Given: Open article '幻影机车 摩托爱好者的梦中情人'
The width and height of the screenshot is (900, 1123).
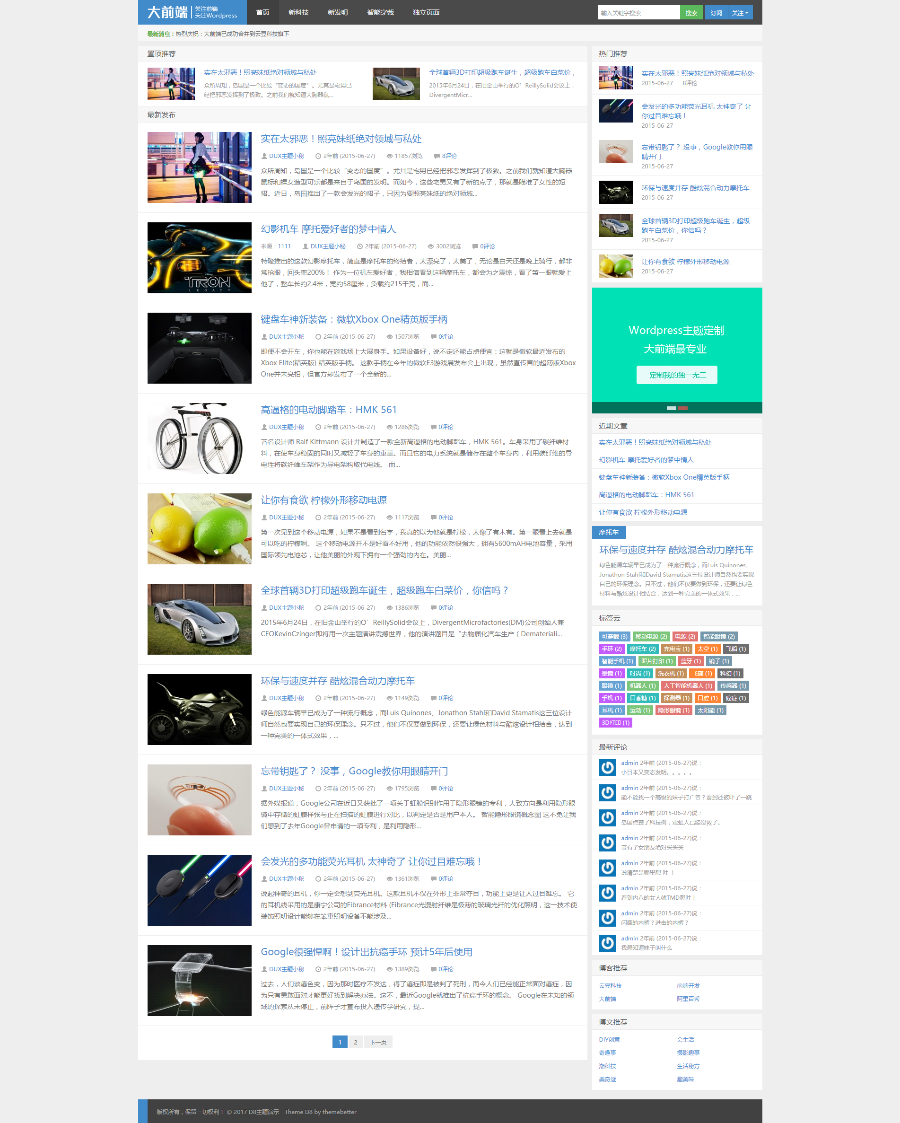Looking at the screenshot, I should point(328,229).
